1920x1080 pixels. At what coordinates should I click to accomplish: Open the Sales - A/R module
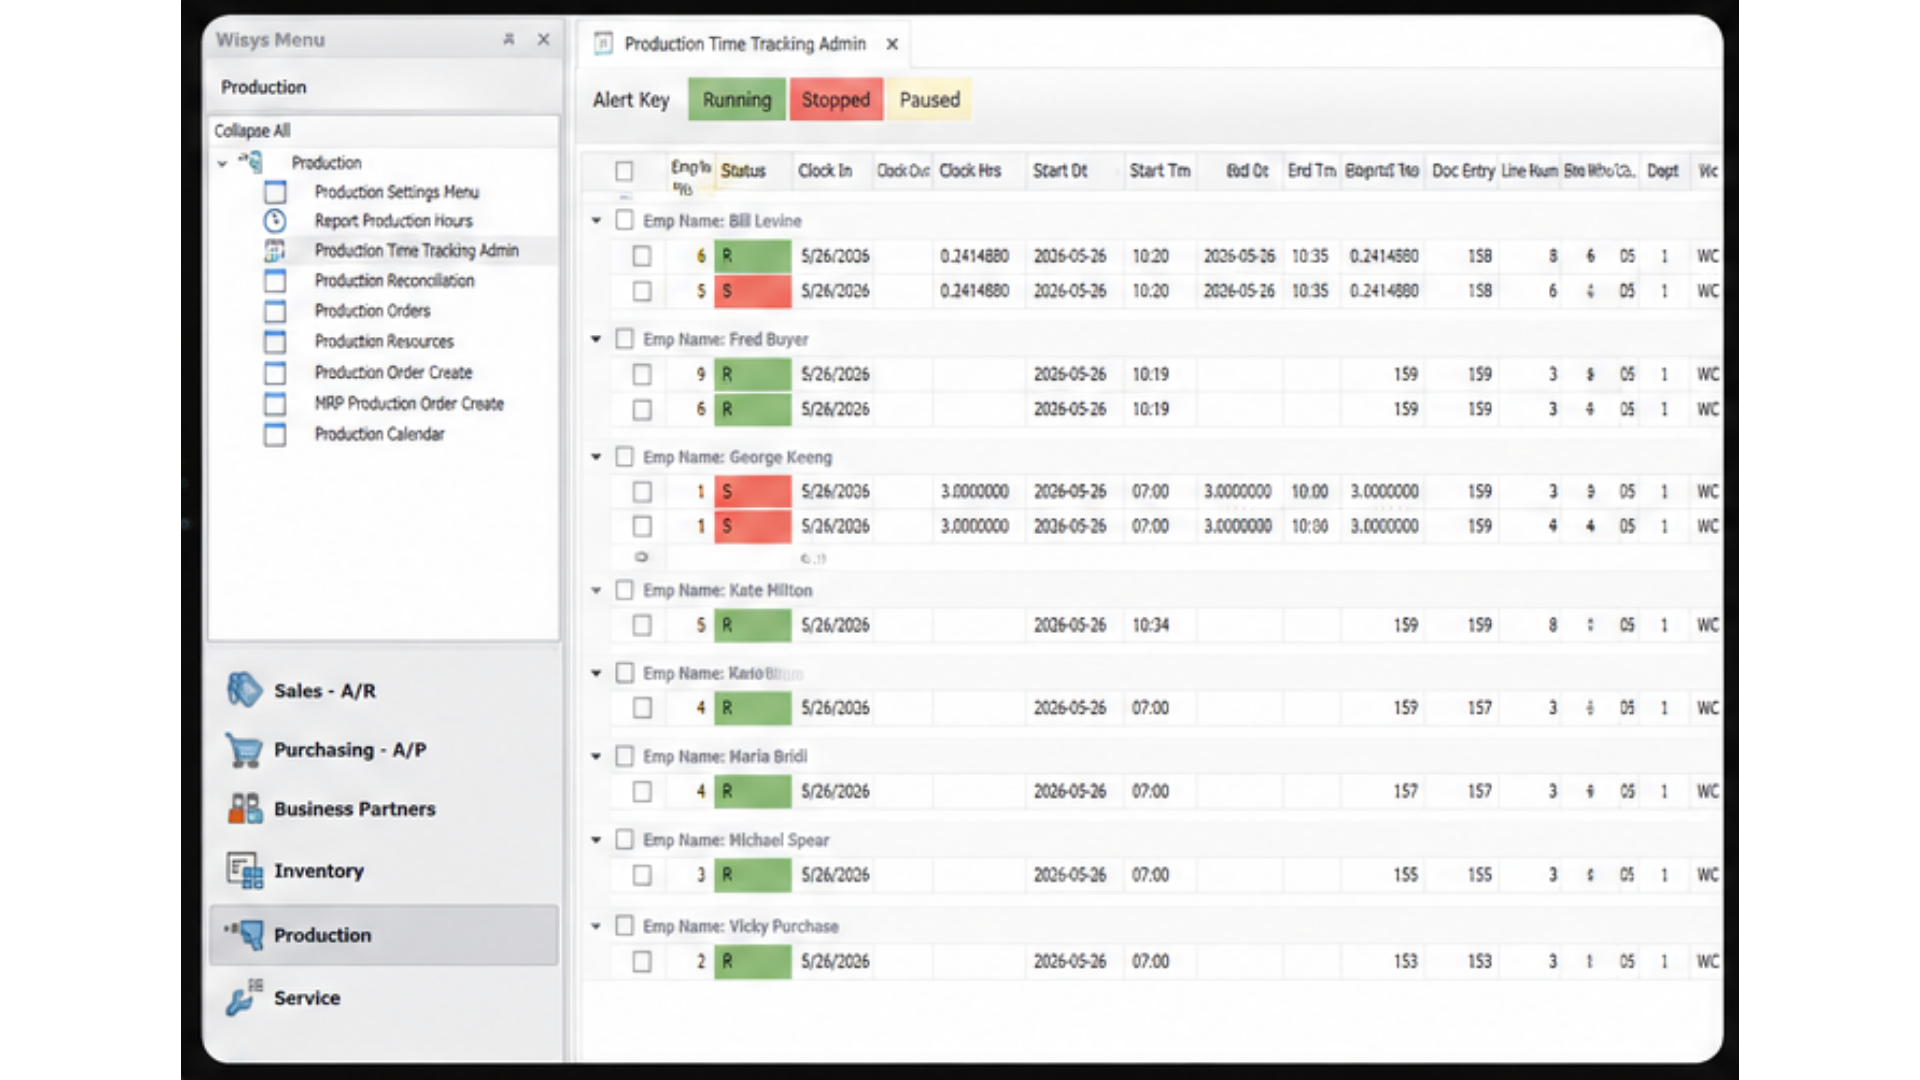pos(325,691)
